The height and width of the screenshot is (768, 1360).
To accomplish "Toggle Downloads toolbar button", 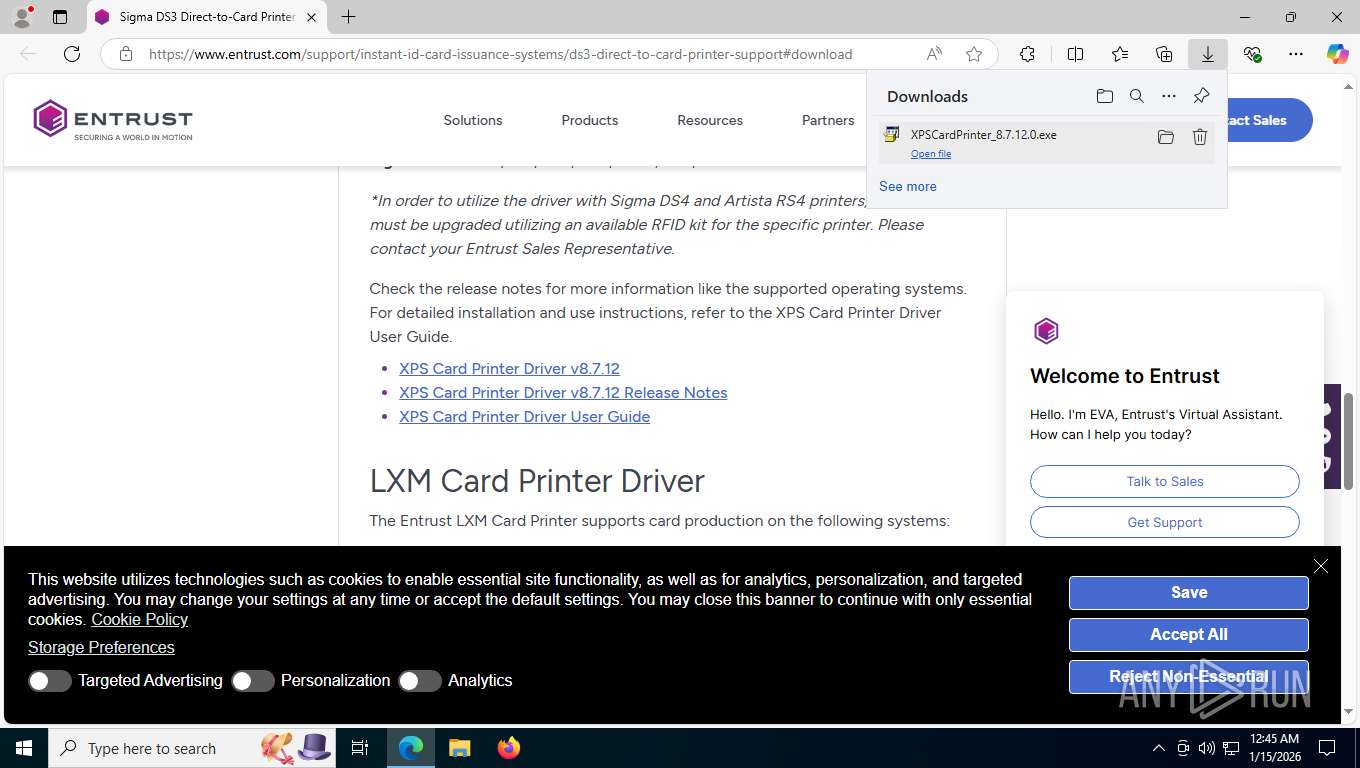I will click(1208, 54).
